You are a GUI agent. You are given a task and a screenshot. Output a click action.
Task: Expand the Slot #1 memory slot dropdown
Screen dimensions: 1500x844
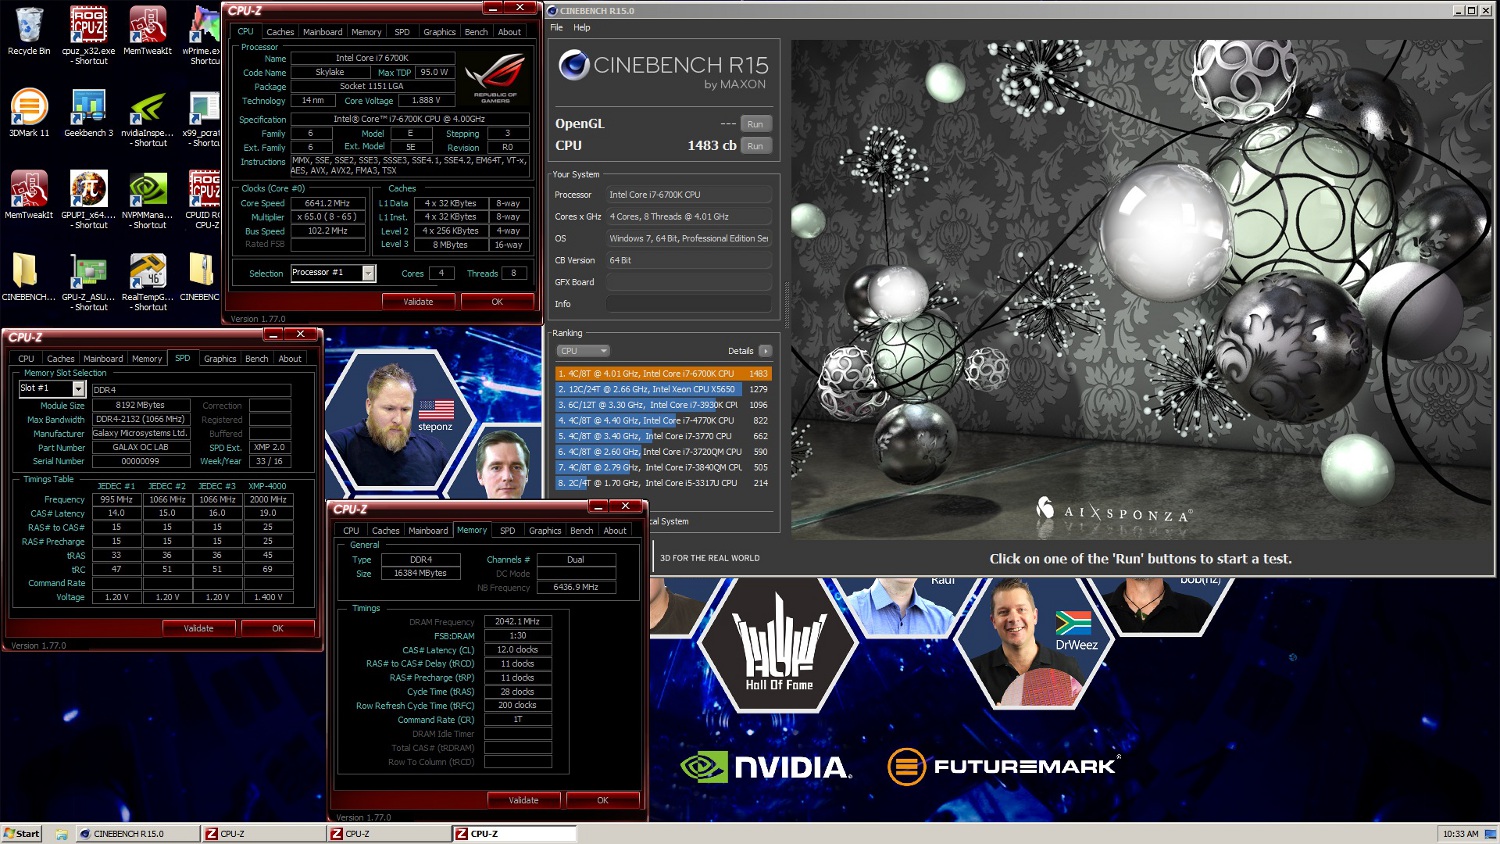point(78,388)
